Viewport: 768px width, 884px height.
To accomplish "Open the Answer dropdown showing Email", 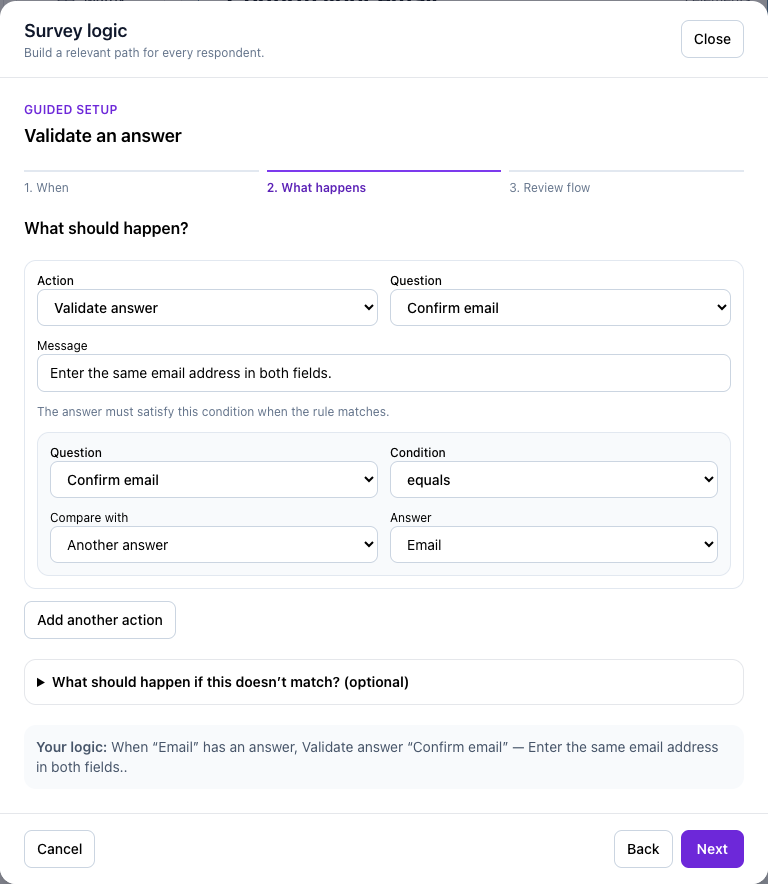I will [x=554, y=544].
